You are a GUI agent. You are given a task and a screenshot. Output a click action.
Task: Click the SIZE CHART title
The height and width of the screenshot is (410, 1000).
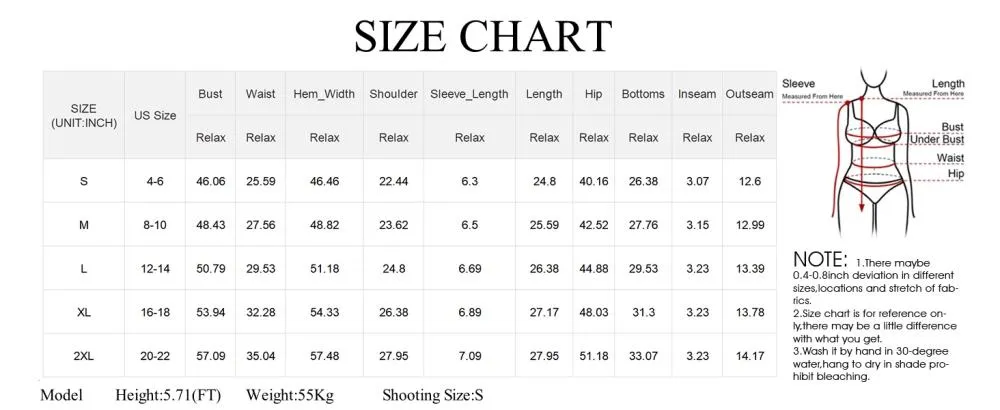[x=483, y=36]
